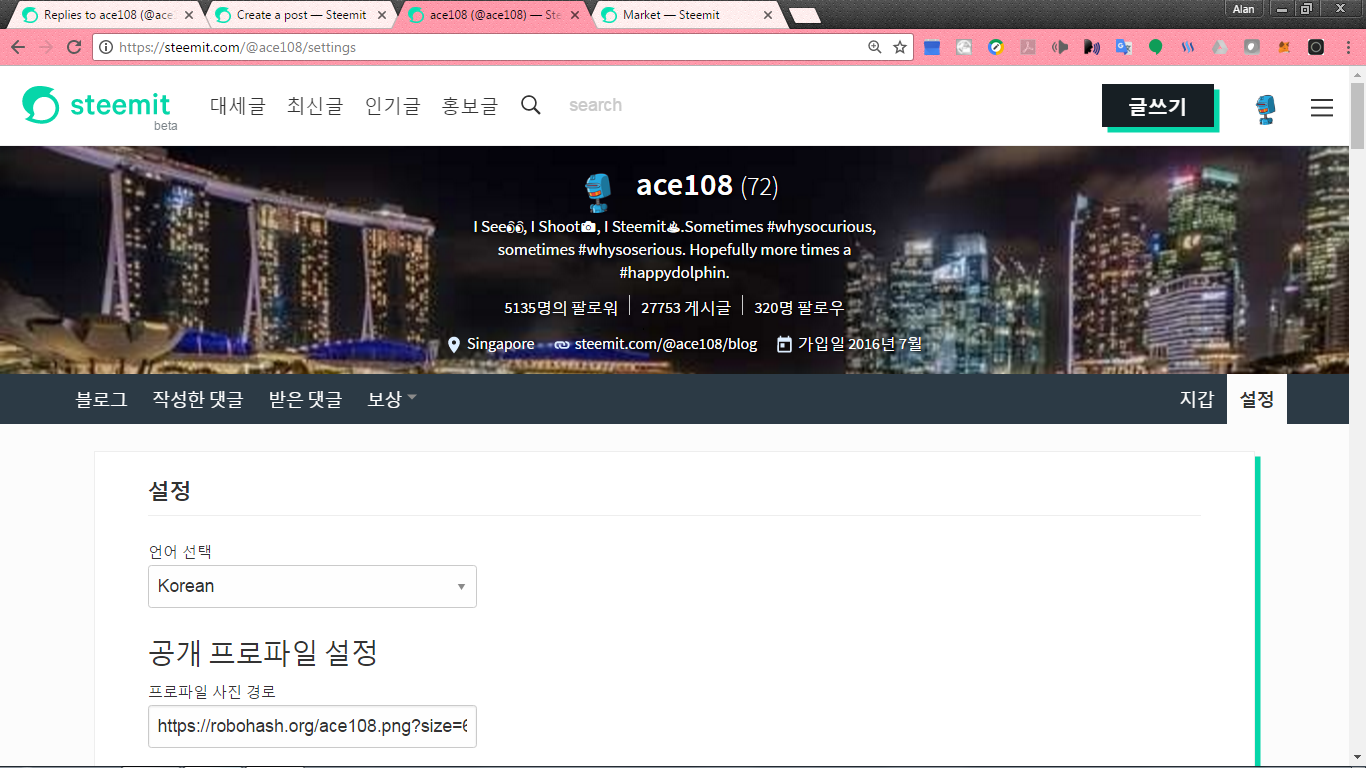Click the site information icon in the address bar
Screen dimensions: 1366x768
(x=106, y=47)
